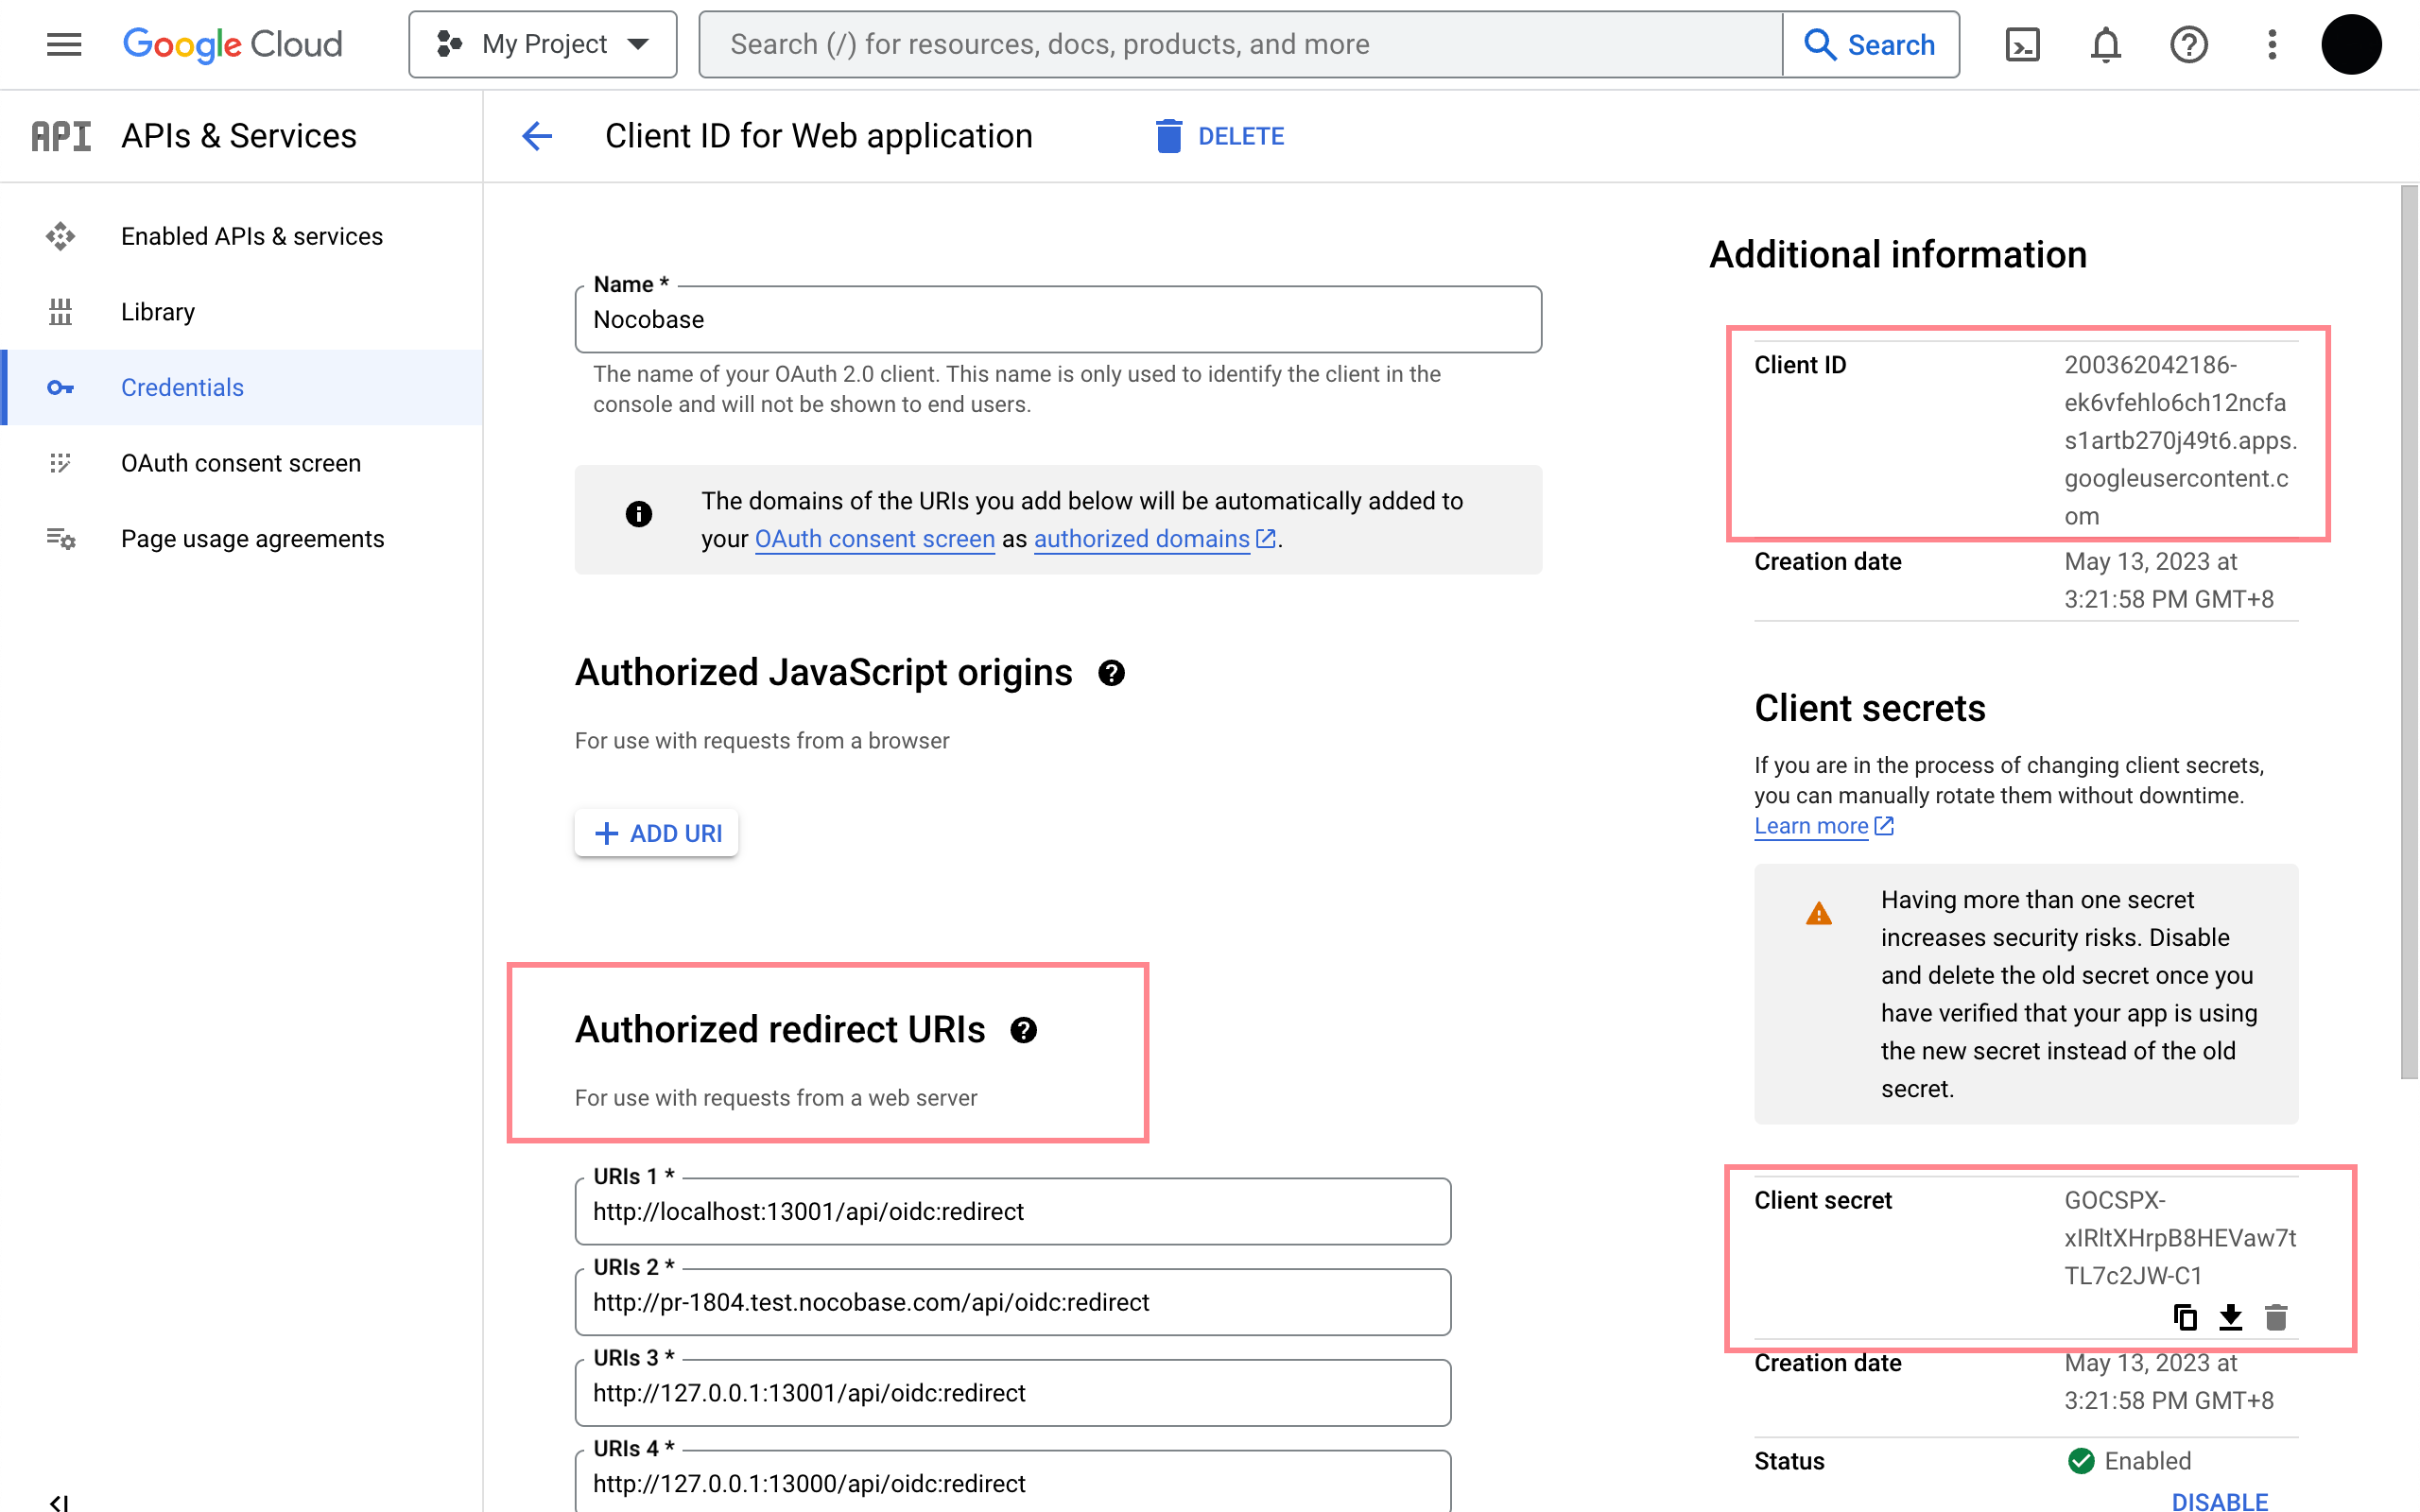Expand the My Project selector dropdown
Screen dimensions: 2420x1512
[543, 44]
